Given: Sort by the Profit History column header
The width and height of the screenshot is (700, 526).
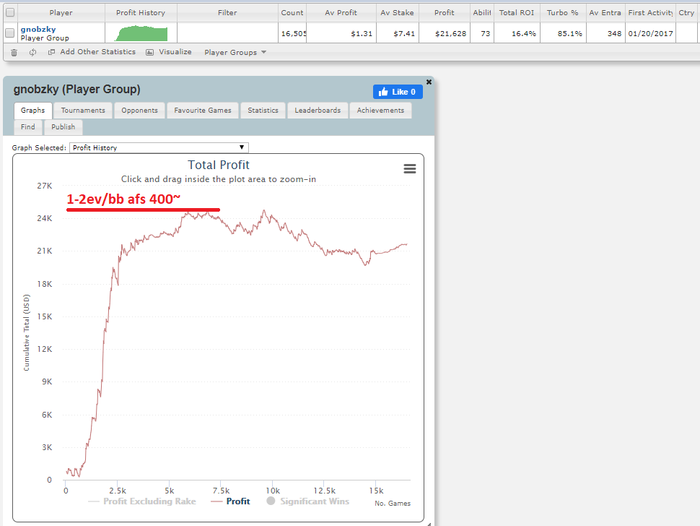Looking at the screenshot, I should [141, 13].
